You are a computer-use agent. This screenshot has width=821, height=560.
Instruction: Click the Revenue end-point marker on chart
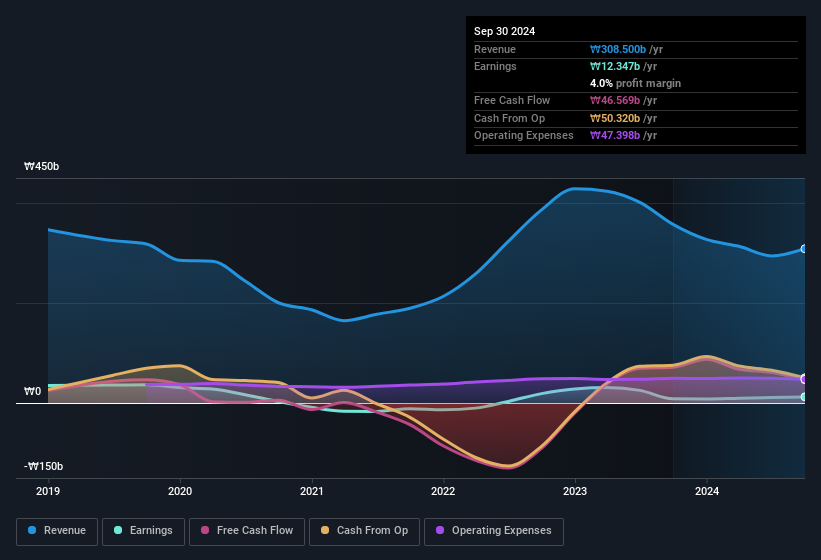[804, 249]
